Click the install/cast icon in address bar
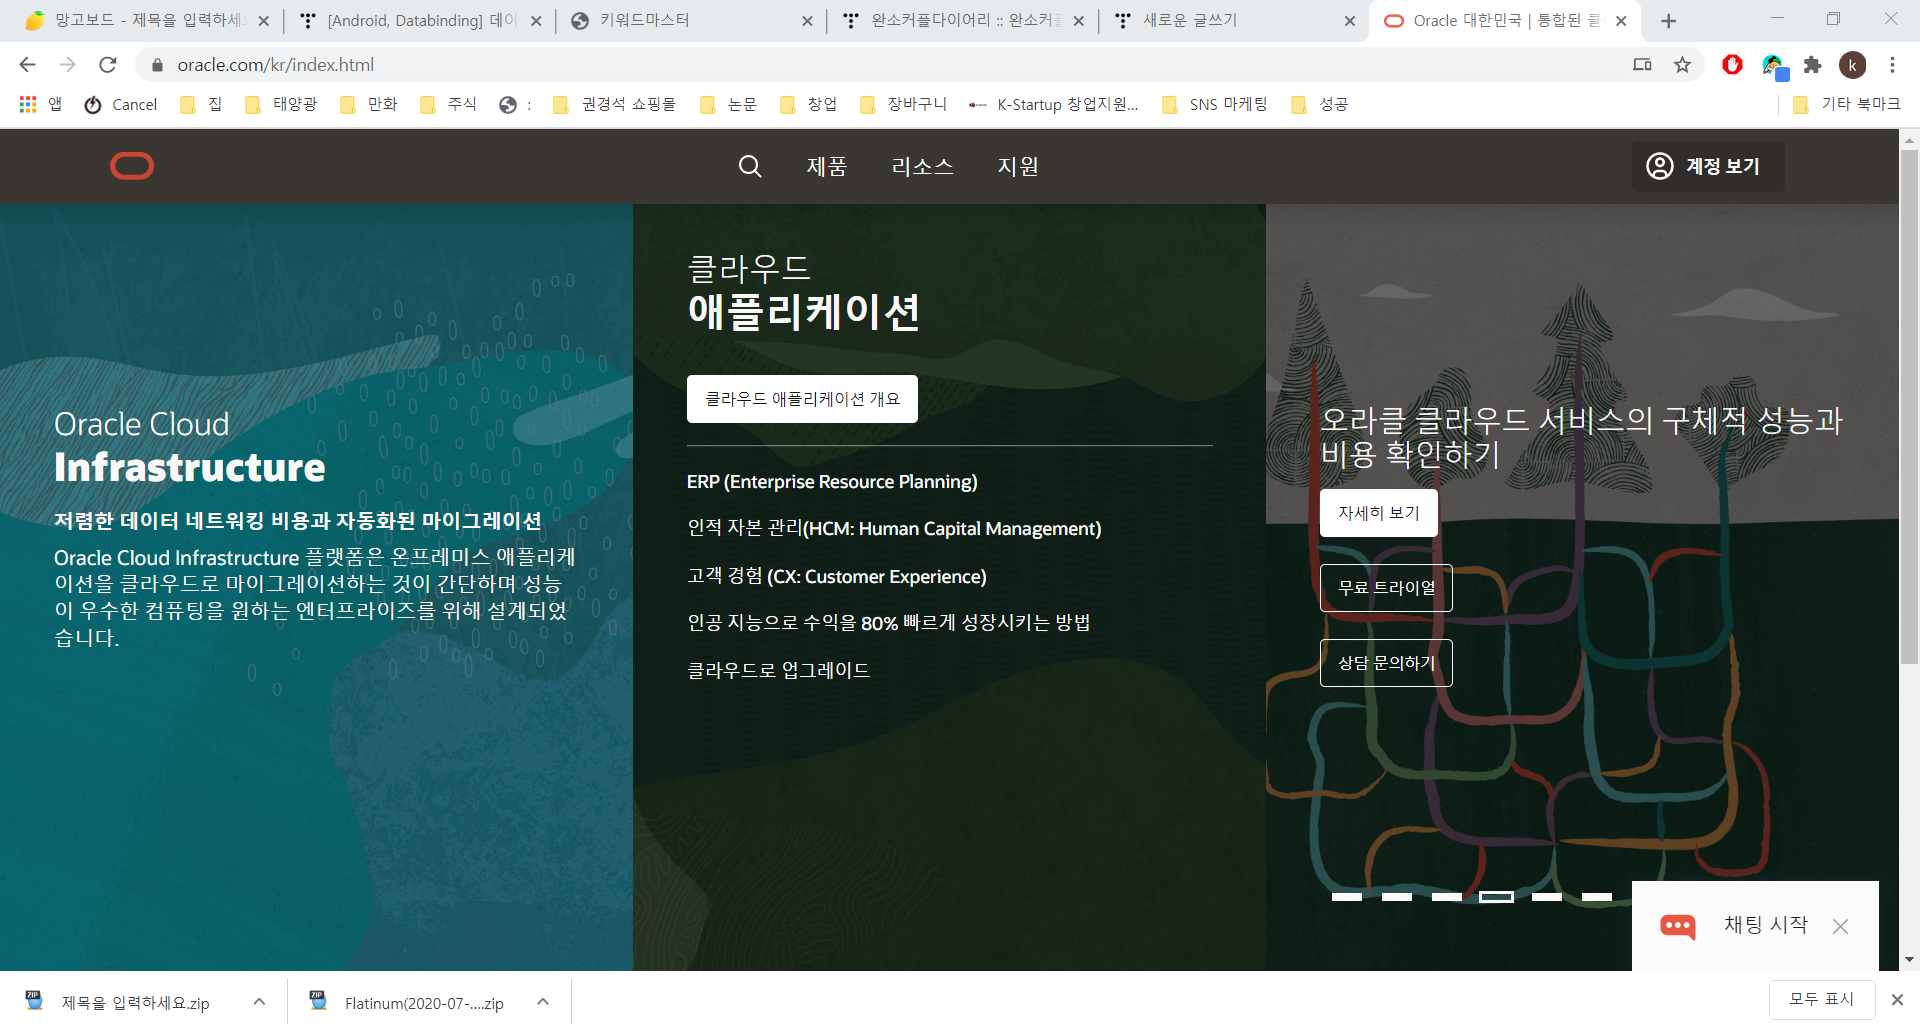Viewport: 1920px width, 1030px height. [x=1642, y=65]
